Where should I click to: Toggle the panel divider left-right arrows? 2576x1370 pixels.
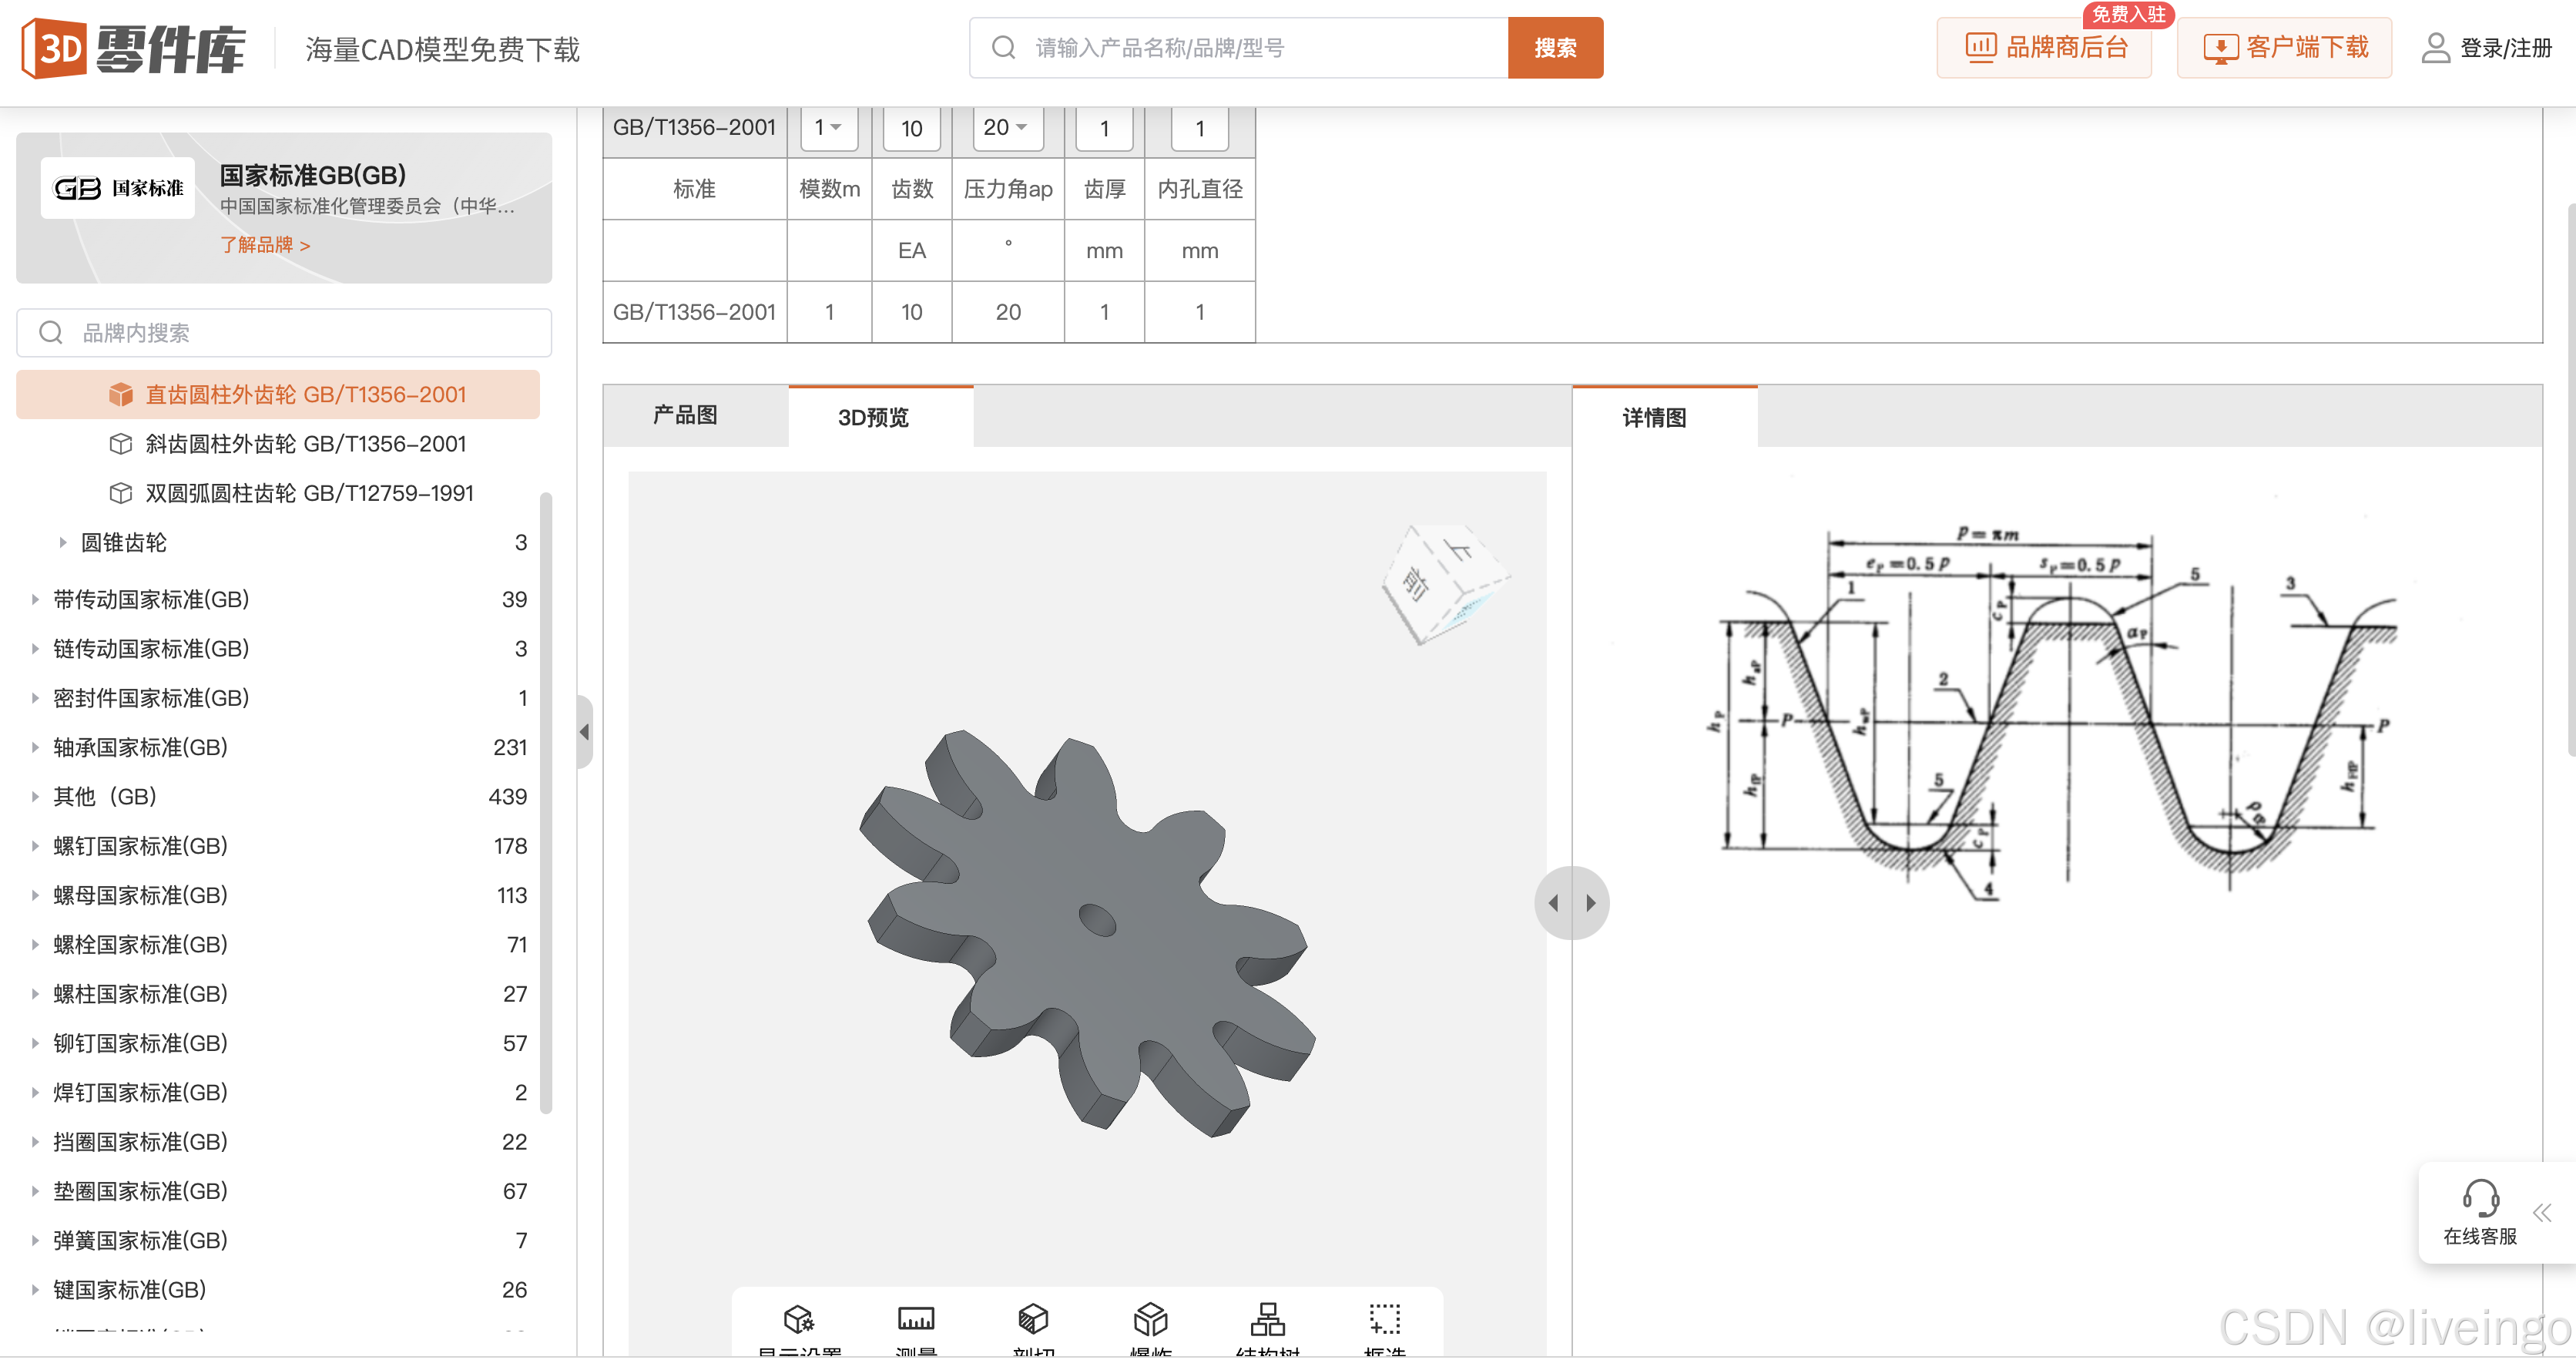click(1571, 903)
